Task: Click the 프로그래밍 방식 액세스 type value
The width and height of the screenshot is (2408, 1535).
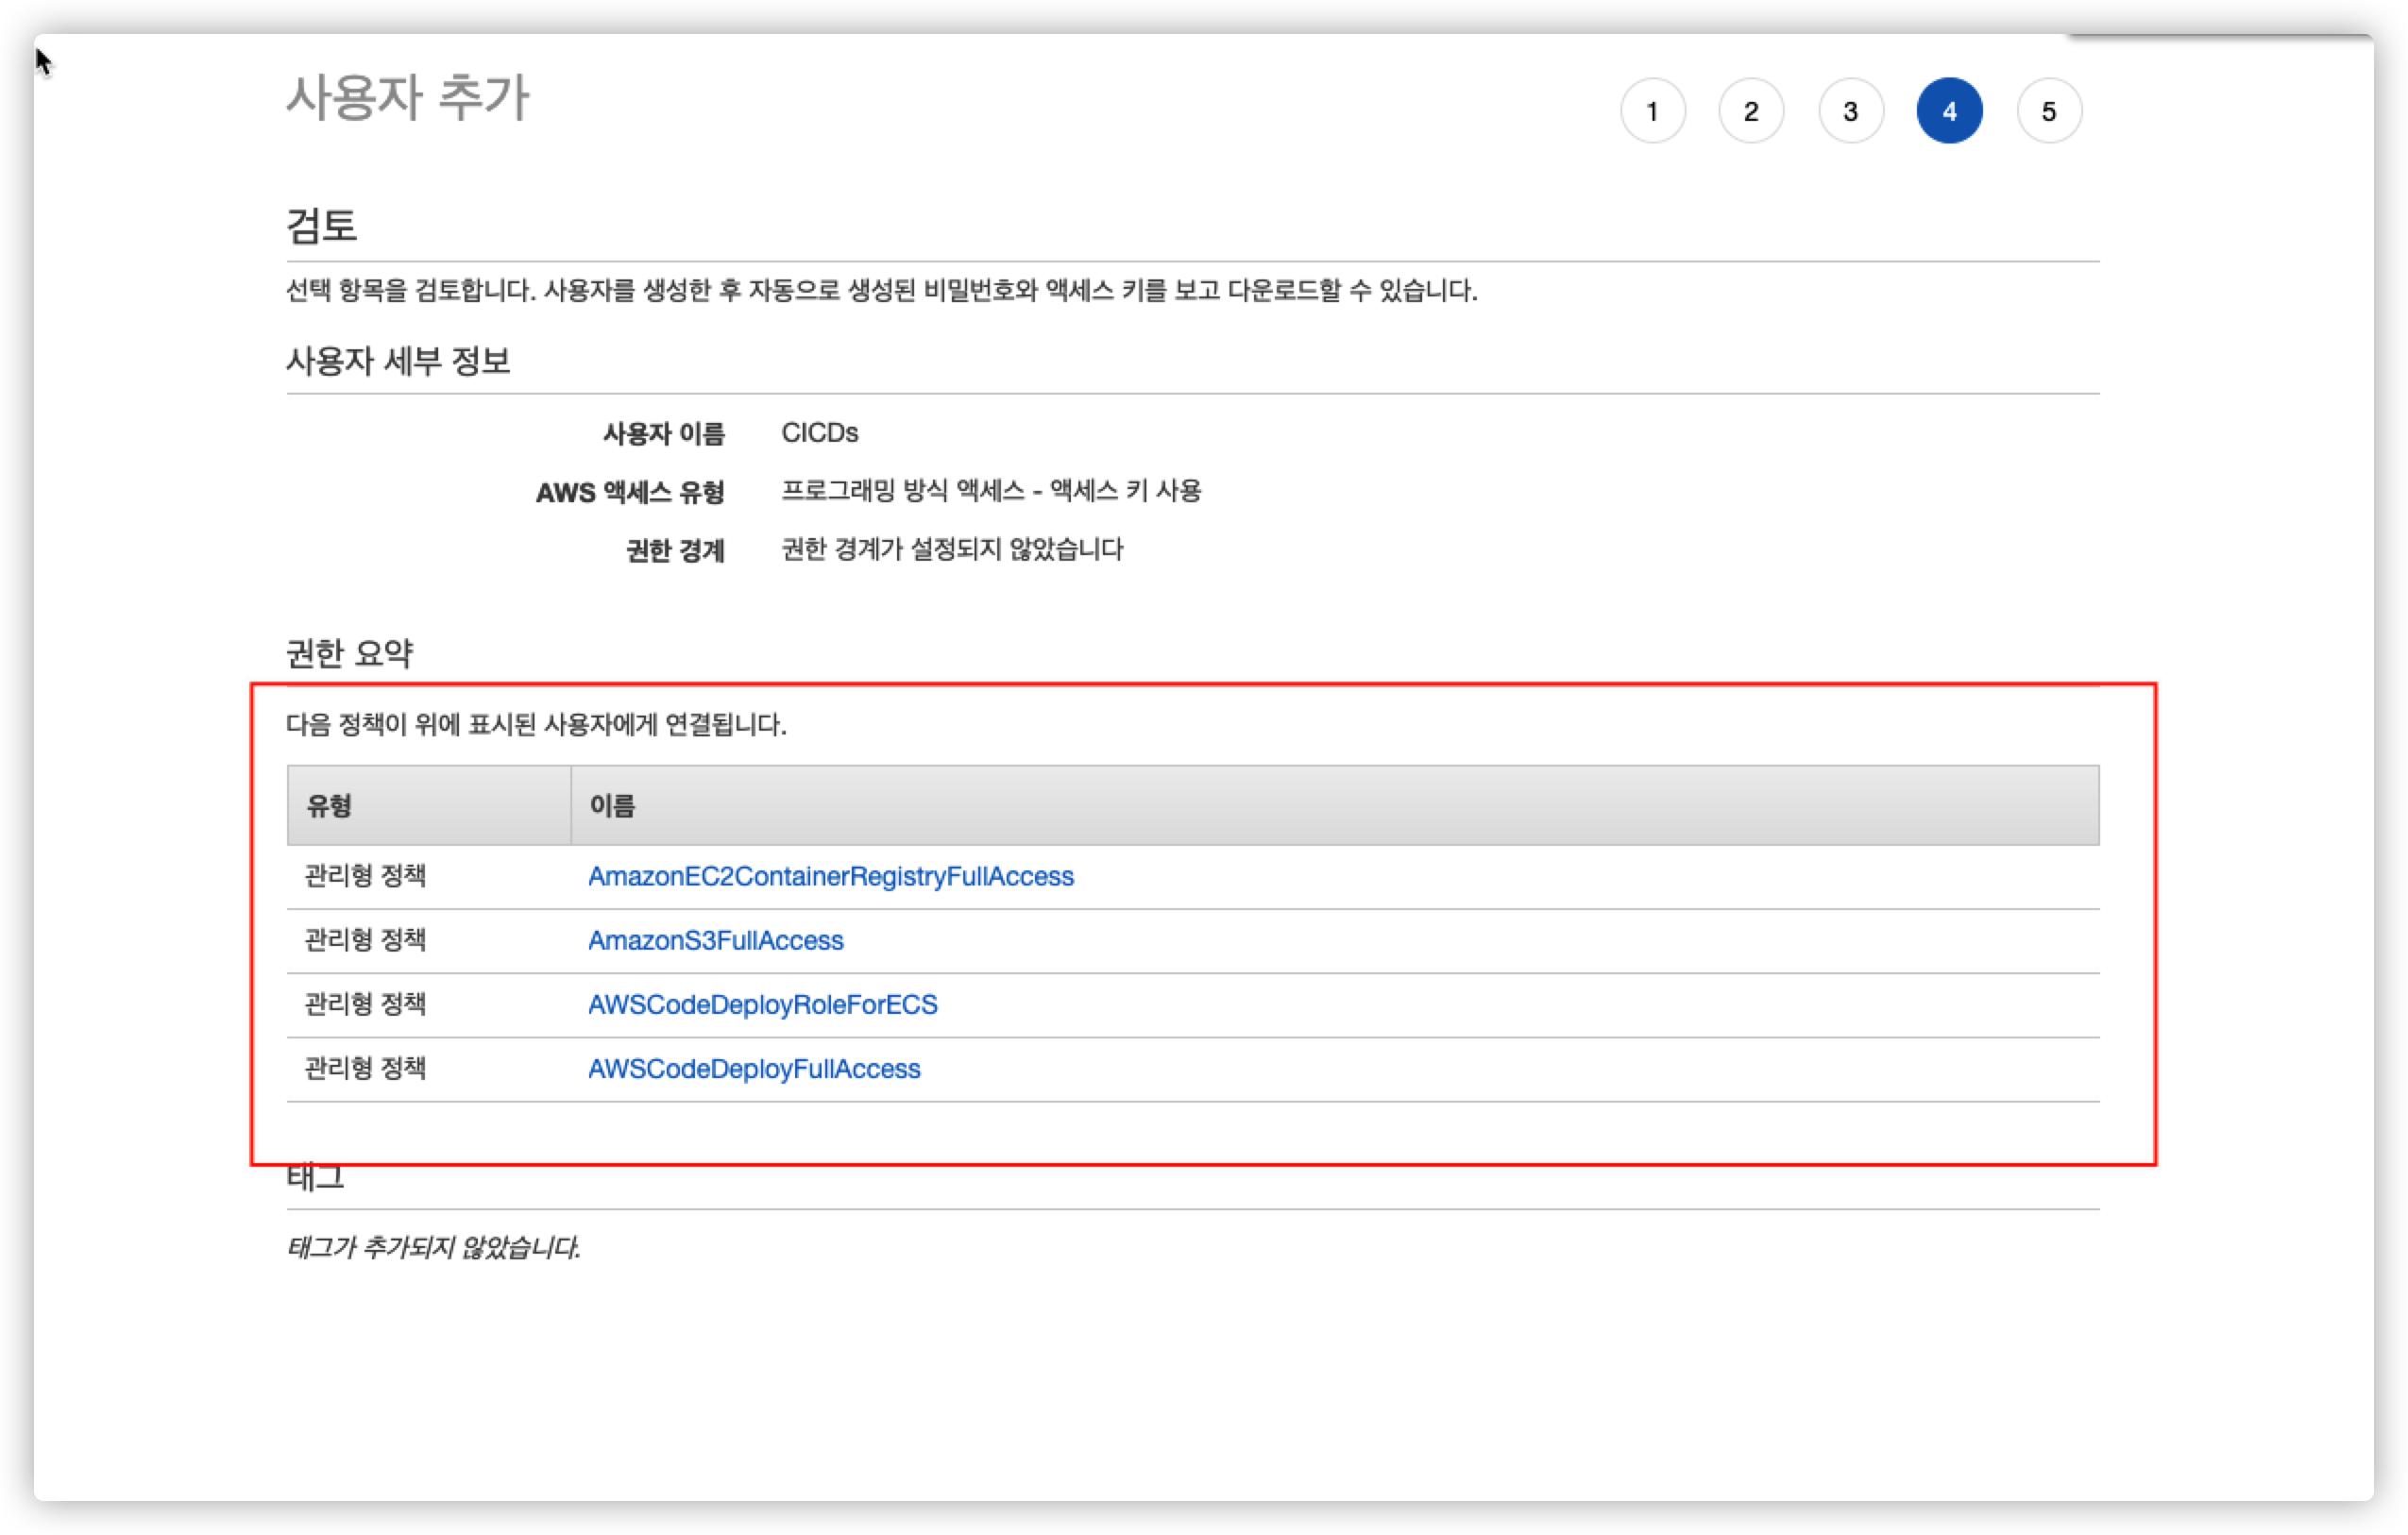Action: tap(990, 491)
